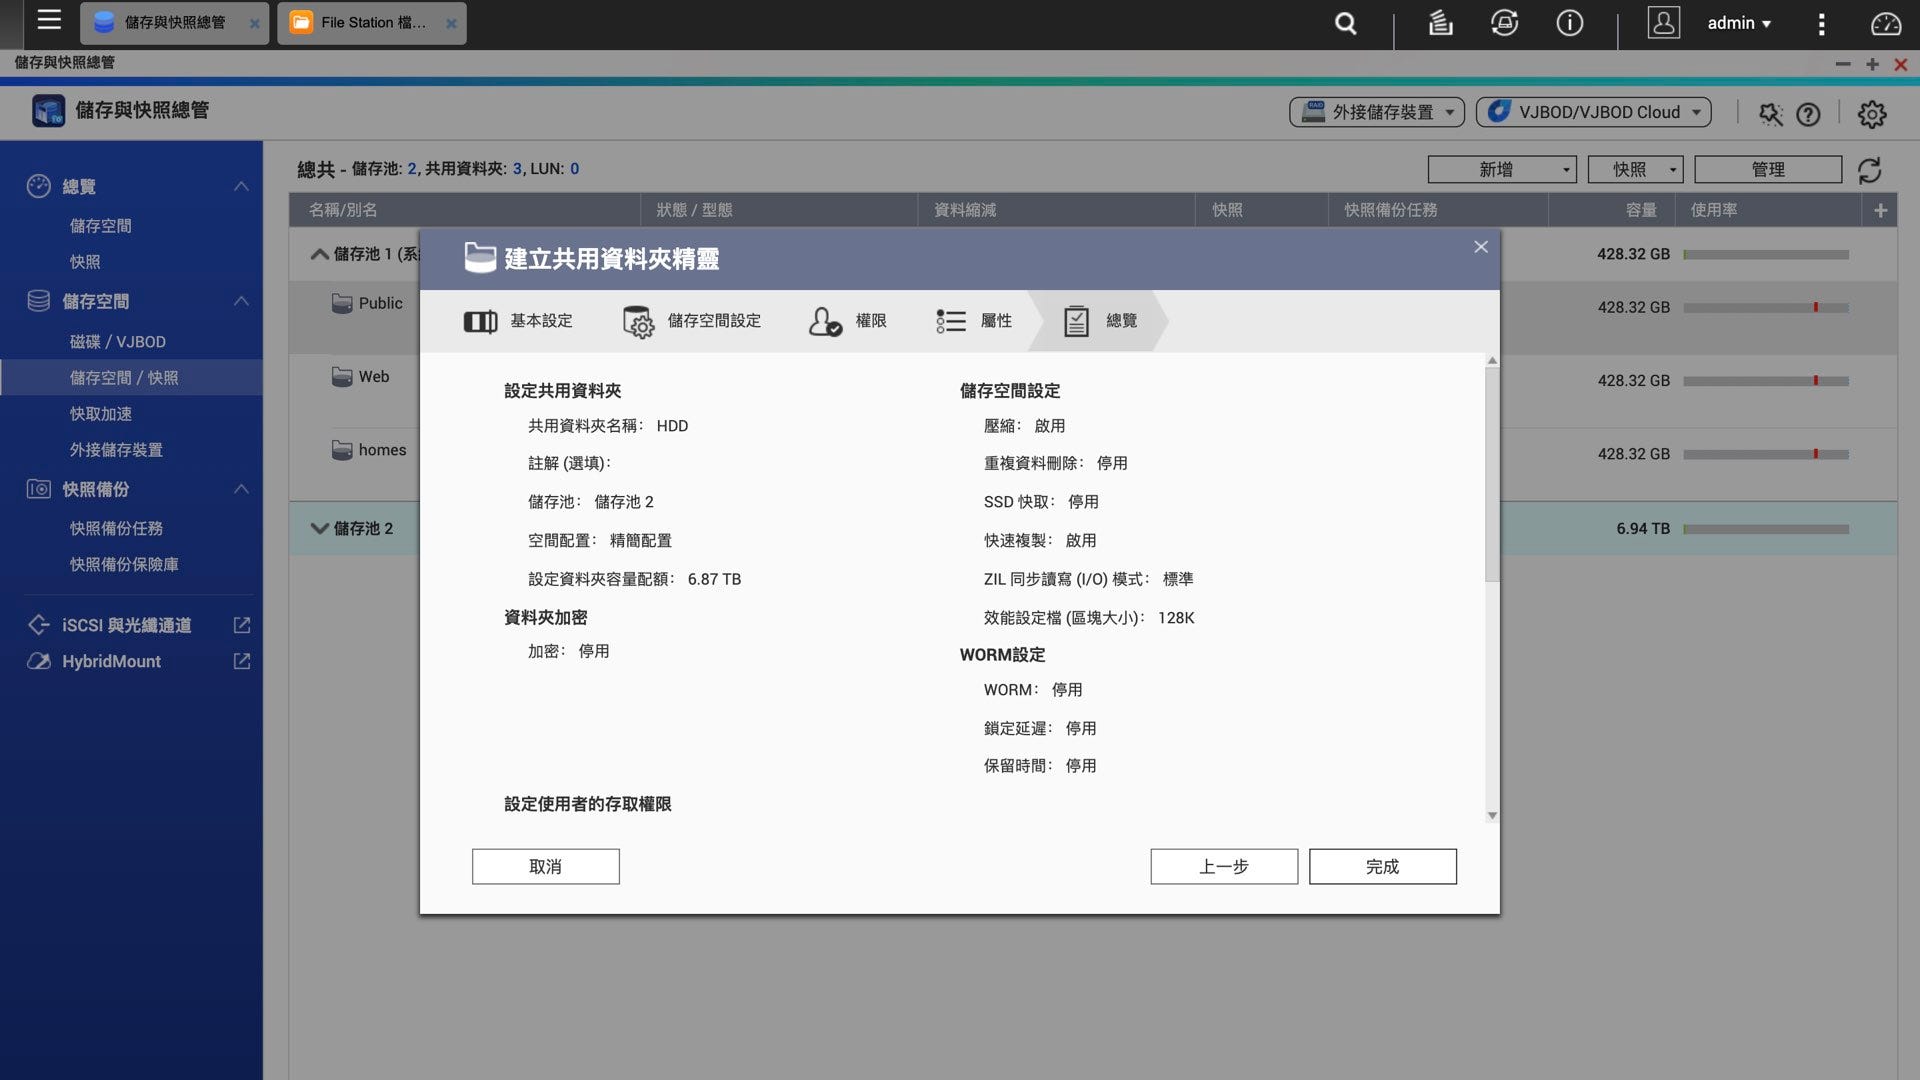Open the admin account dropdown
Viewport: 1920px width, 1080px height.
click(1739, 23)
